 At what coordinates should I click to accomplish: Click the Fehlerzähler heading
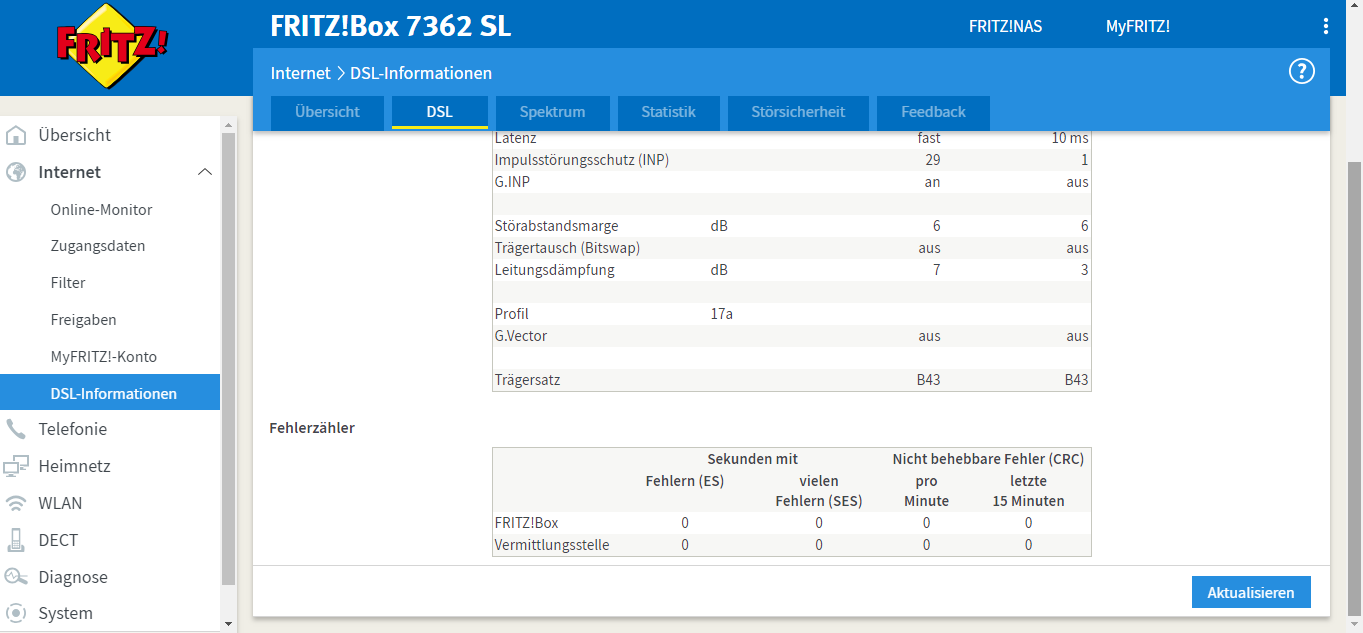(312, 428)
